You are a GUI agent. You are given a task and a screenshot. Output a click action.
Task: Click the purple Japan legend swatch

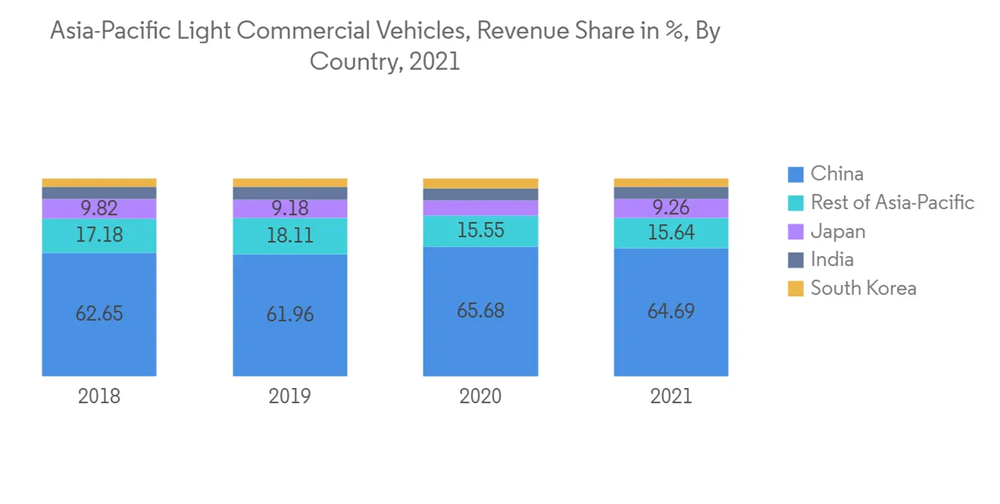[796, 232]
